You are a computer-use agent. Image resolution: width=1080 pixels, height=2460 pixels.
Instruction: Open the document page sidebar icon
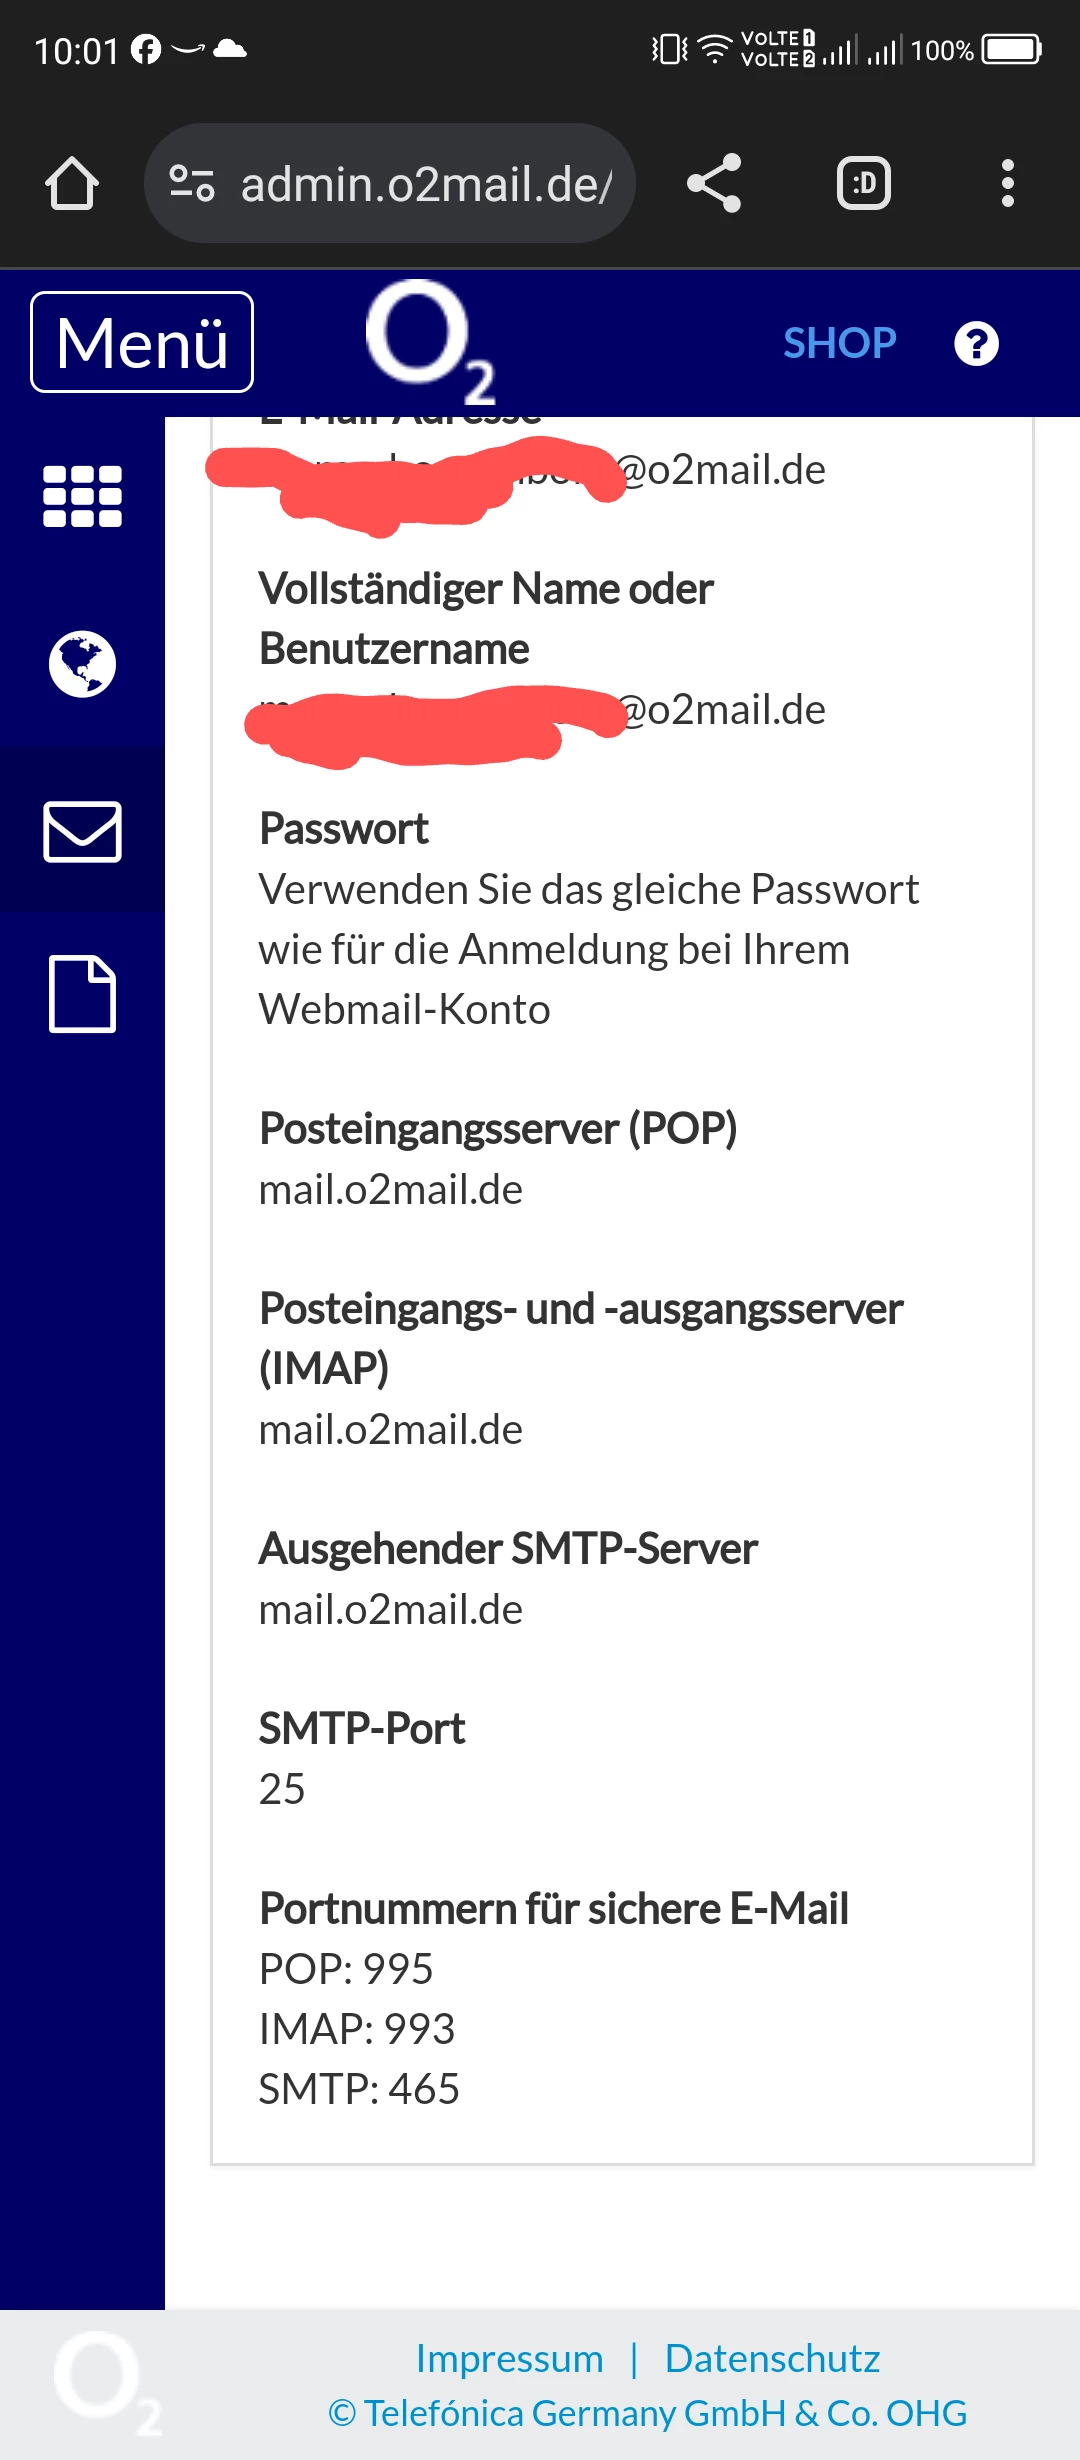pyautogui.click(x=82, y=994)
